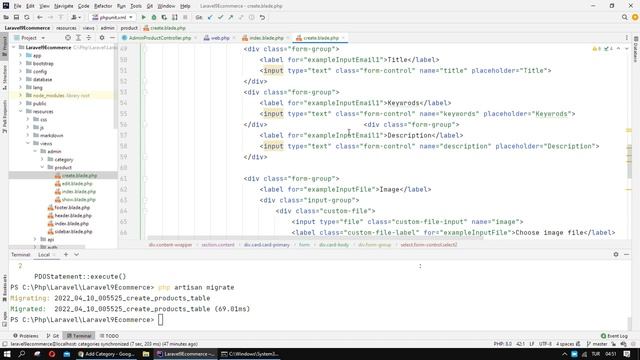640x360 pixels.
Task: Switch to AdminProductController.php tab
Action: pyautogui.click(x=160, y=38)
